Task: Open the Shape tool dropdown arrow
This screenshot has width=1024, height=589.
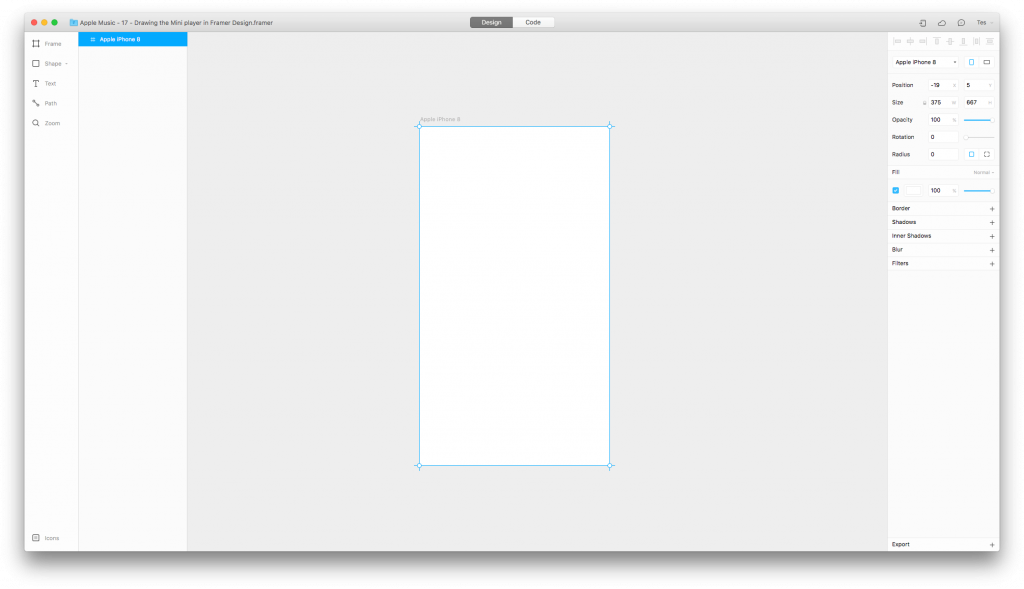Action: [66, 64]
